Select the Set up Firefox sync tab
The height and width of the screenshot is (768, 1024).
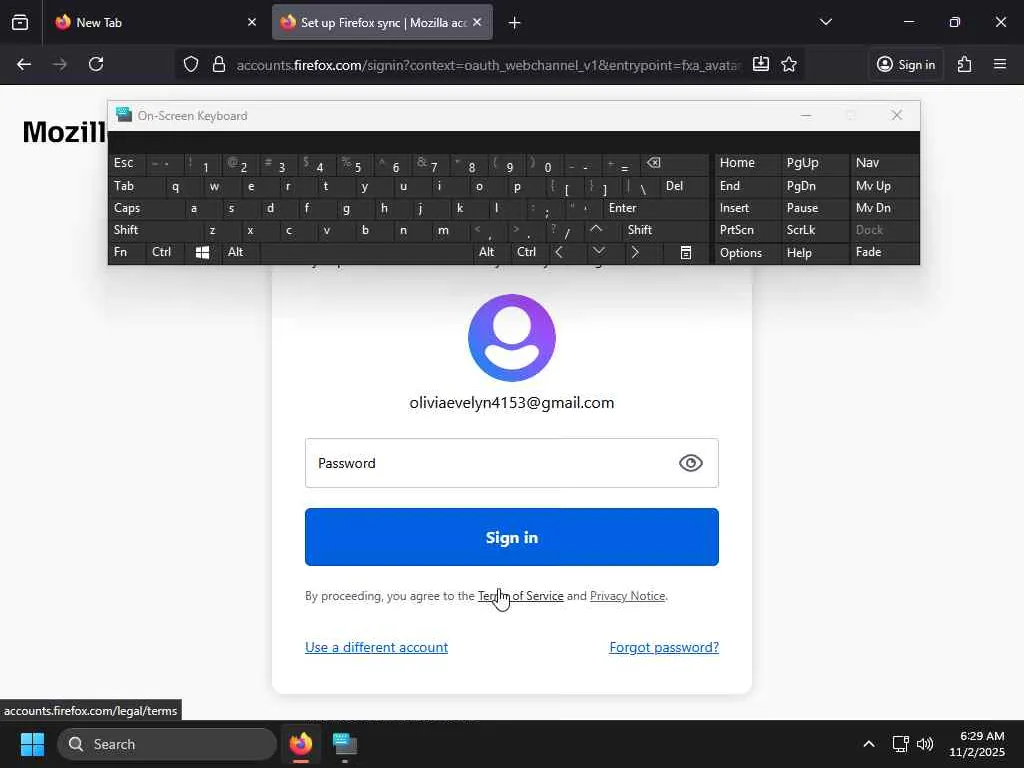[x=382, y=22]
